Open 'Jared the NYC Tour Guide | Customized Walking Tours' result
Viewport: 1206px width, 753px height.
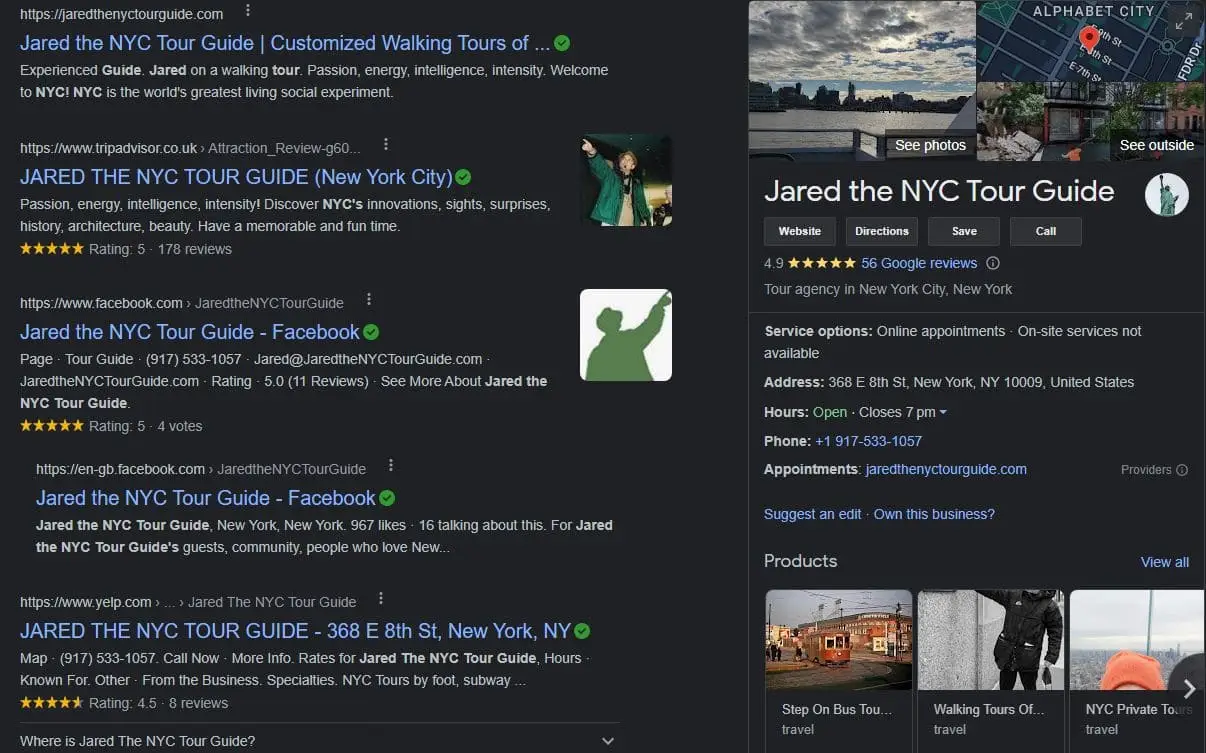point(284,43)
